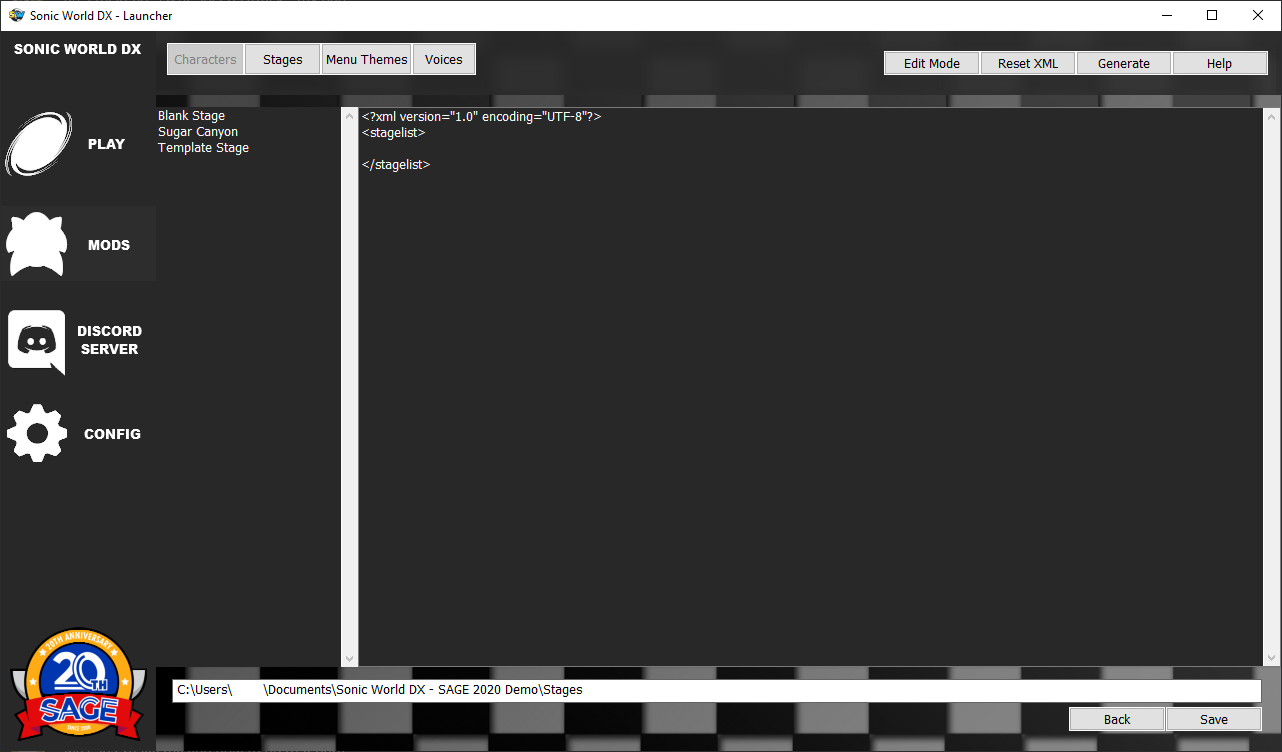Minimize the launcher window
The image size is (1282, 752).
click(1166, 15)
